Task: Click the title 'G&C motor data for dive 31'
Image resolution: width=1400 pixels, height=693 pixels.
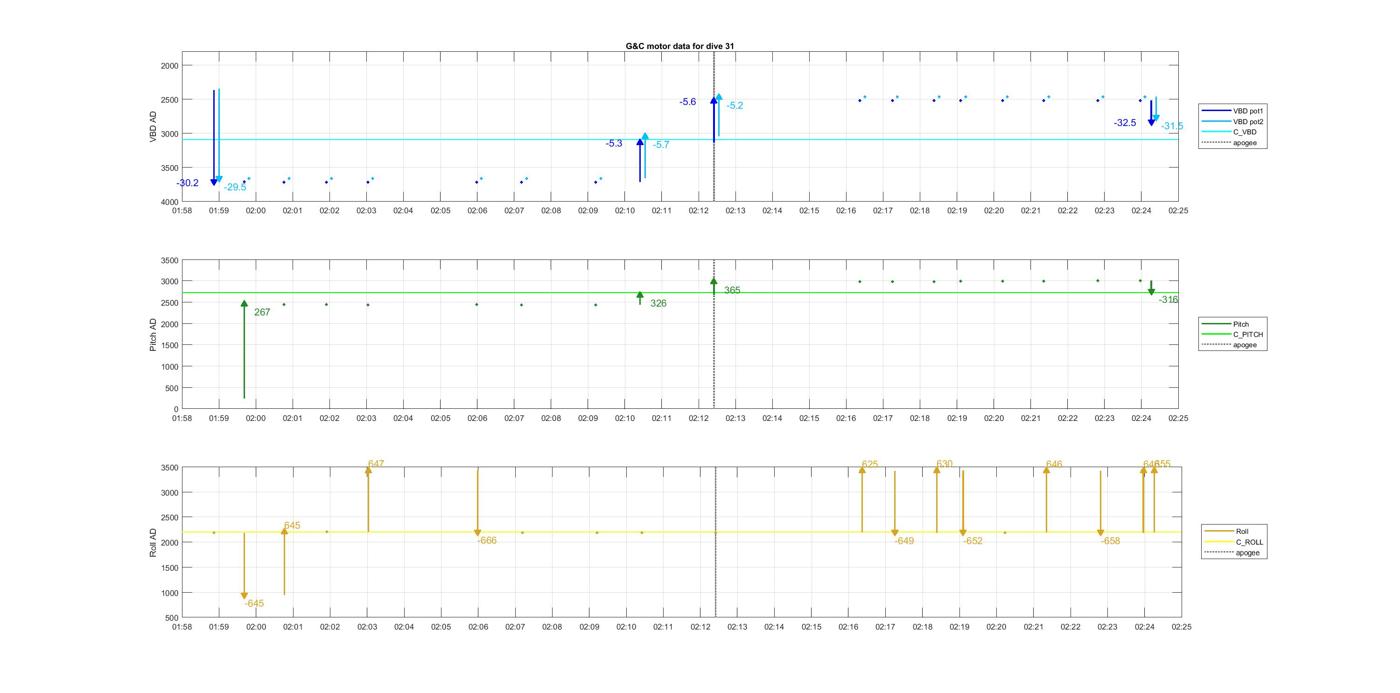Action: coord(680,46)
